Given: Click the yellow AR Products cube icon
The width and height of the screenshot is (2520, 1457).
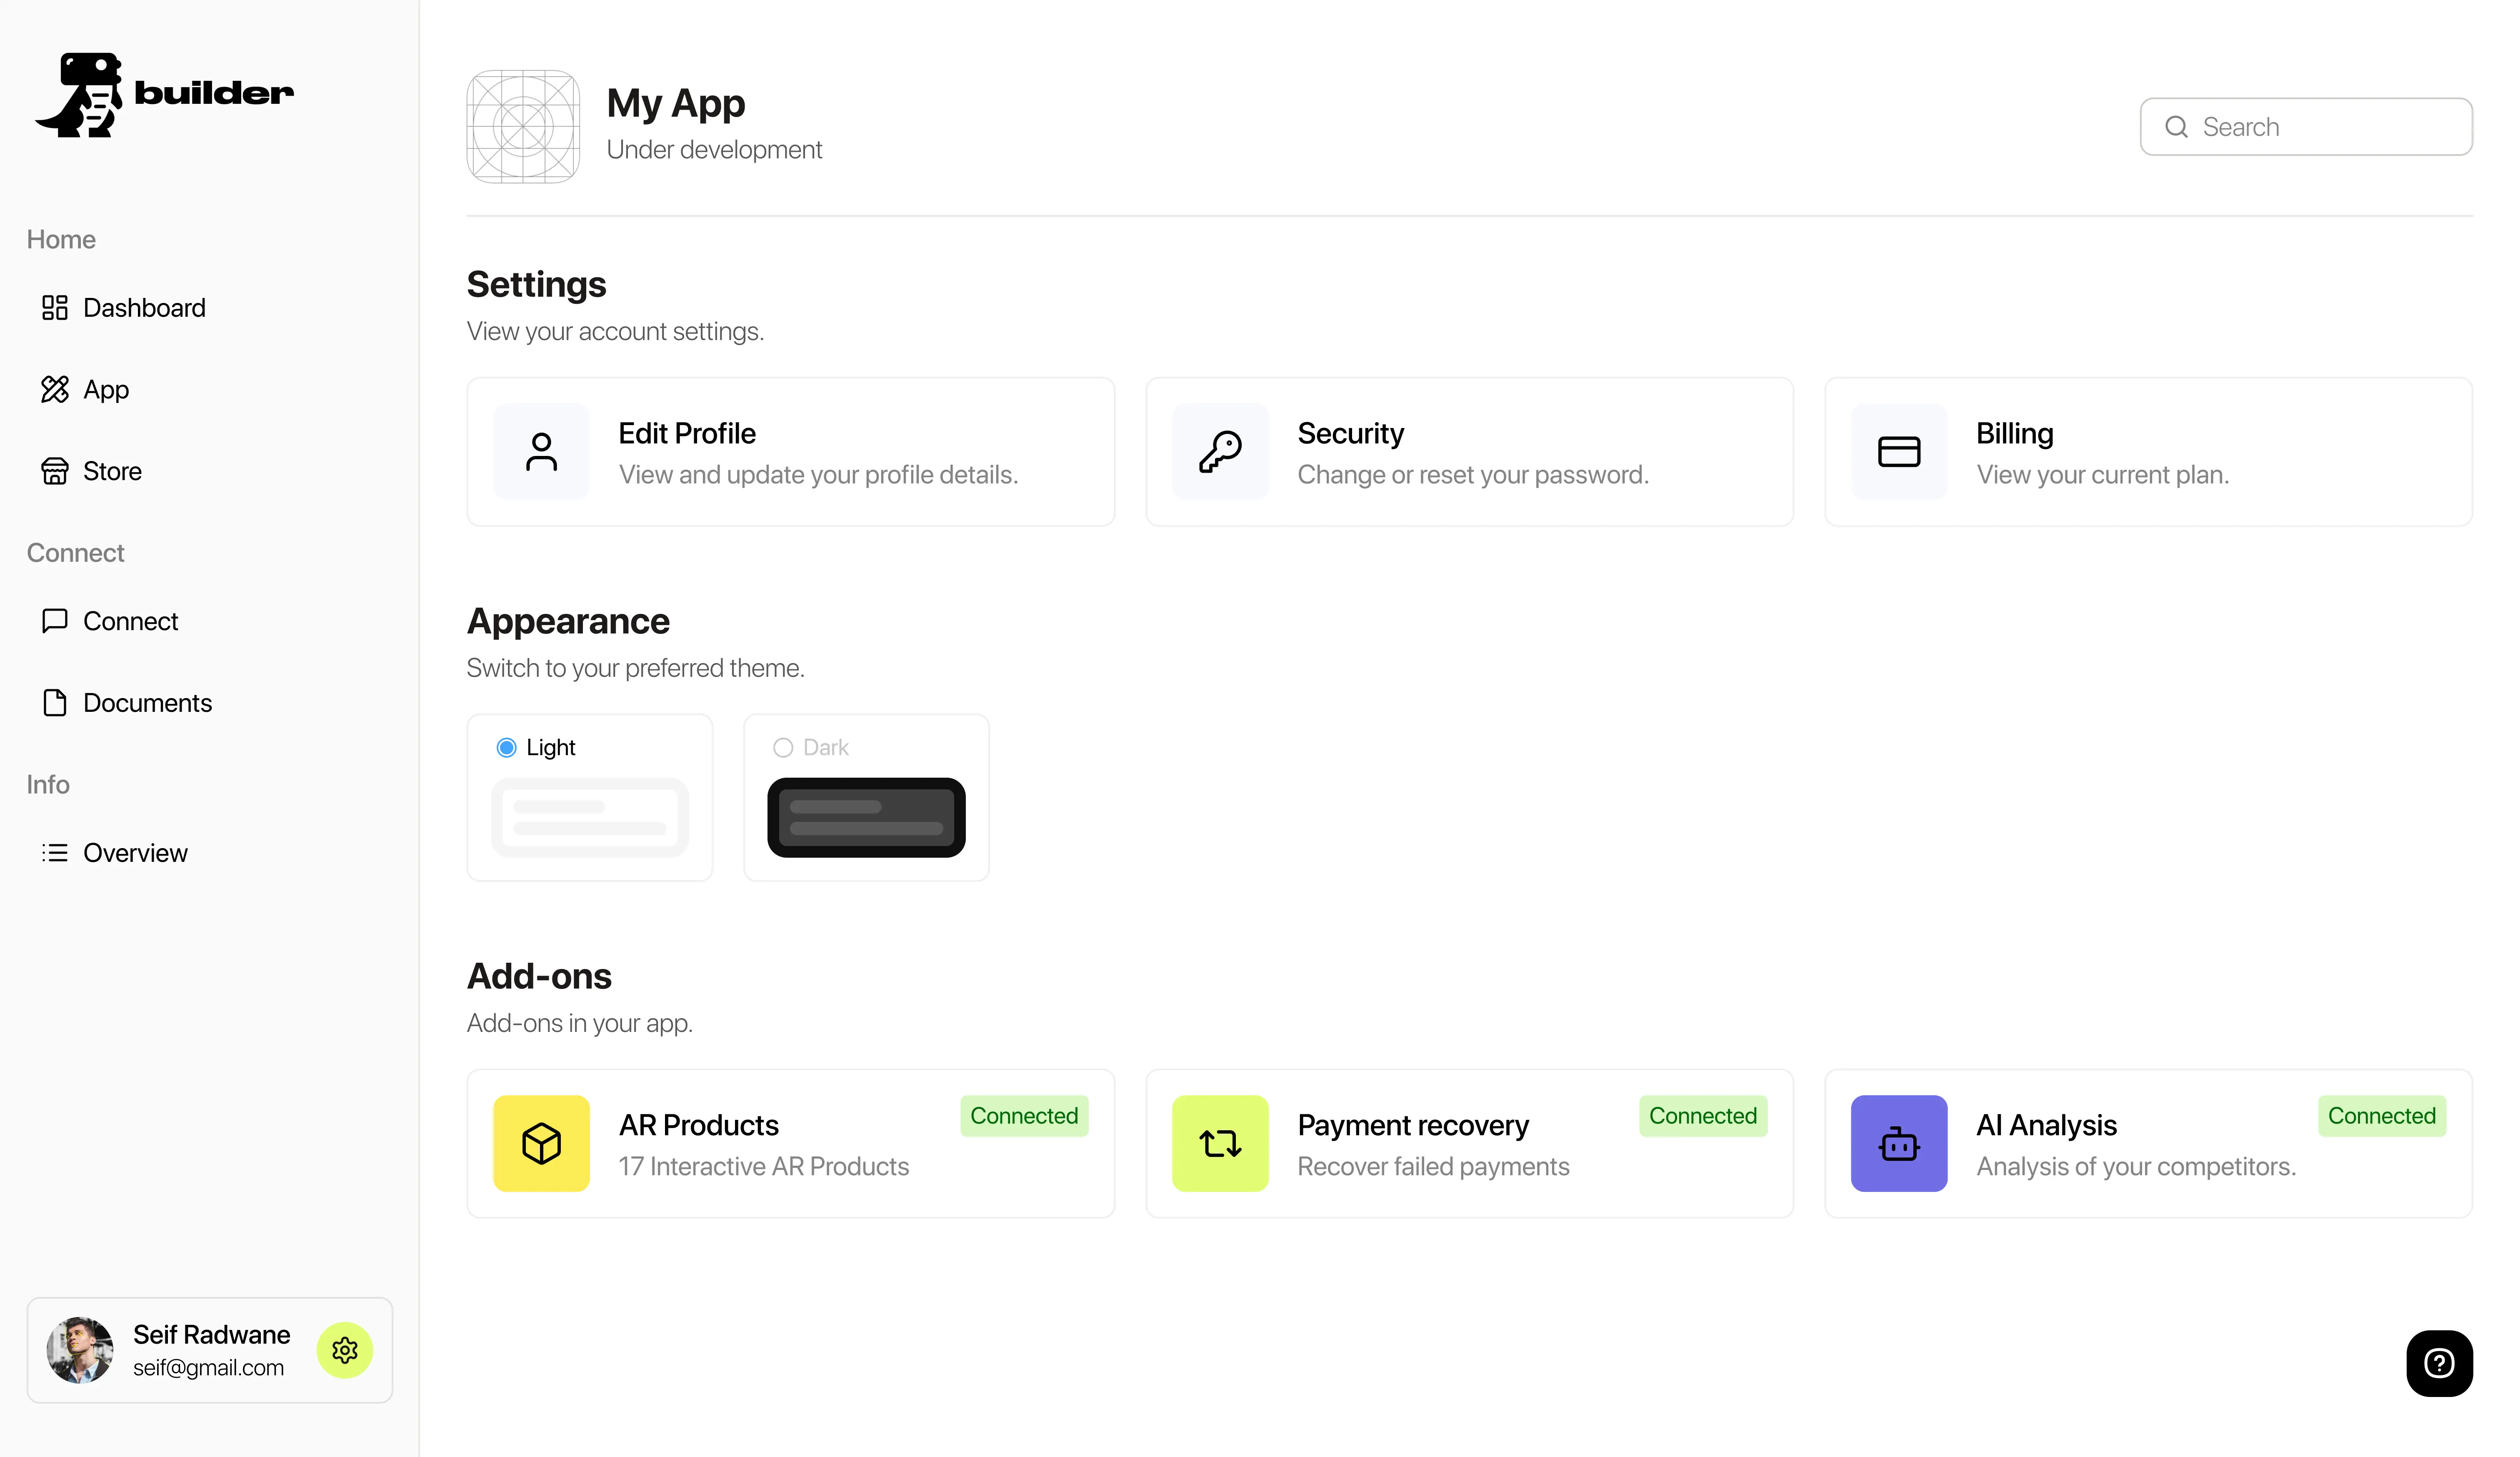Looking at the screenshot, I should click(x=541, y=1143).
